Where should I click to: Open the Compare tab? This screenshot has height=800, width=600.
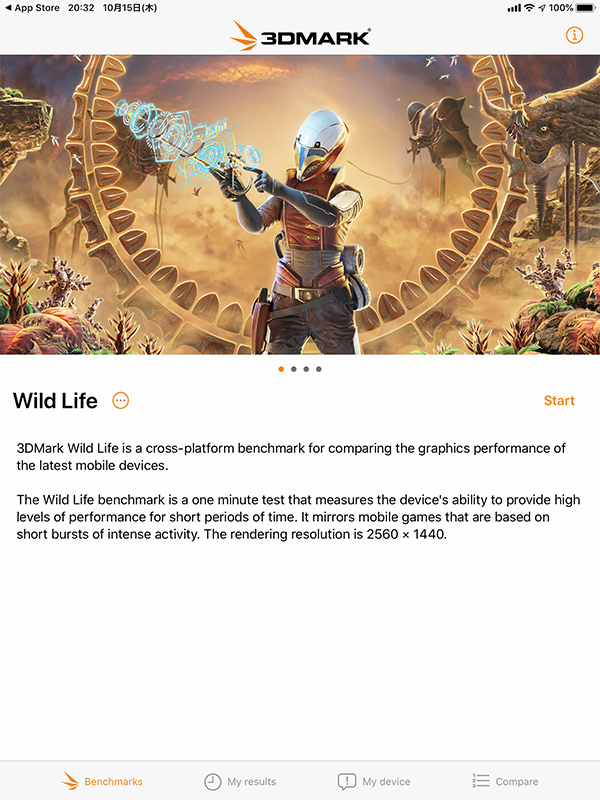click(505, 781)
